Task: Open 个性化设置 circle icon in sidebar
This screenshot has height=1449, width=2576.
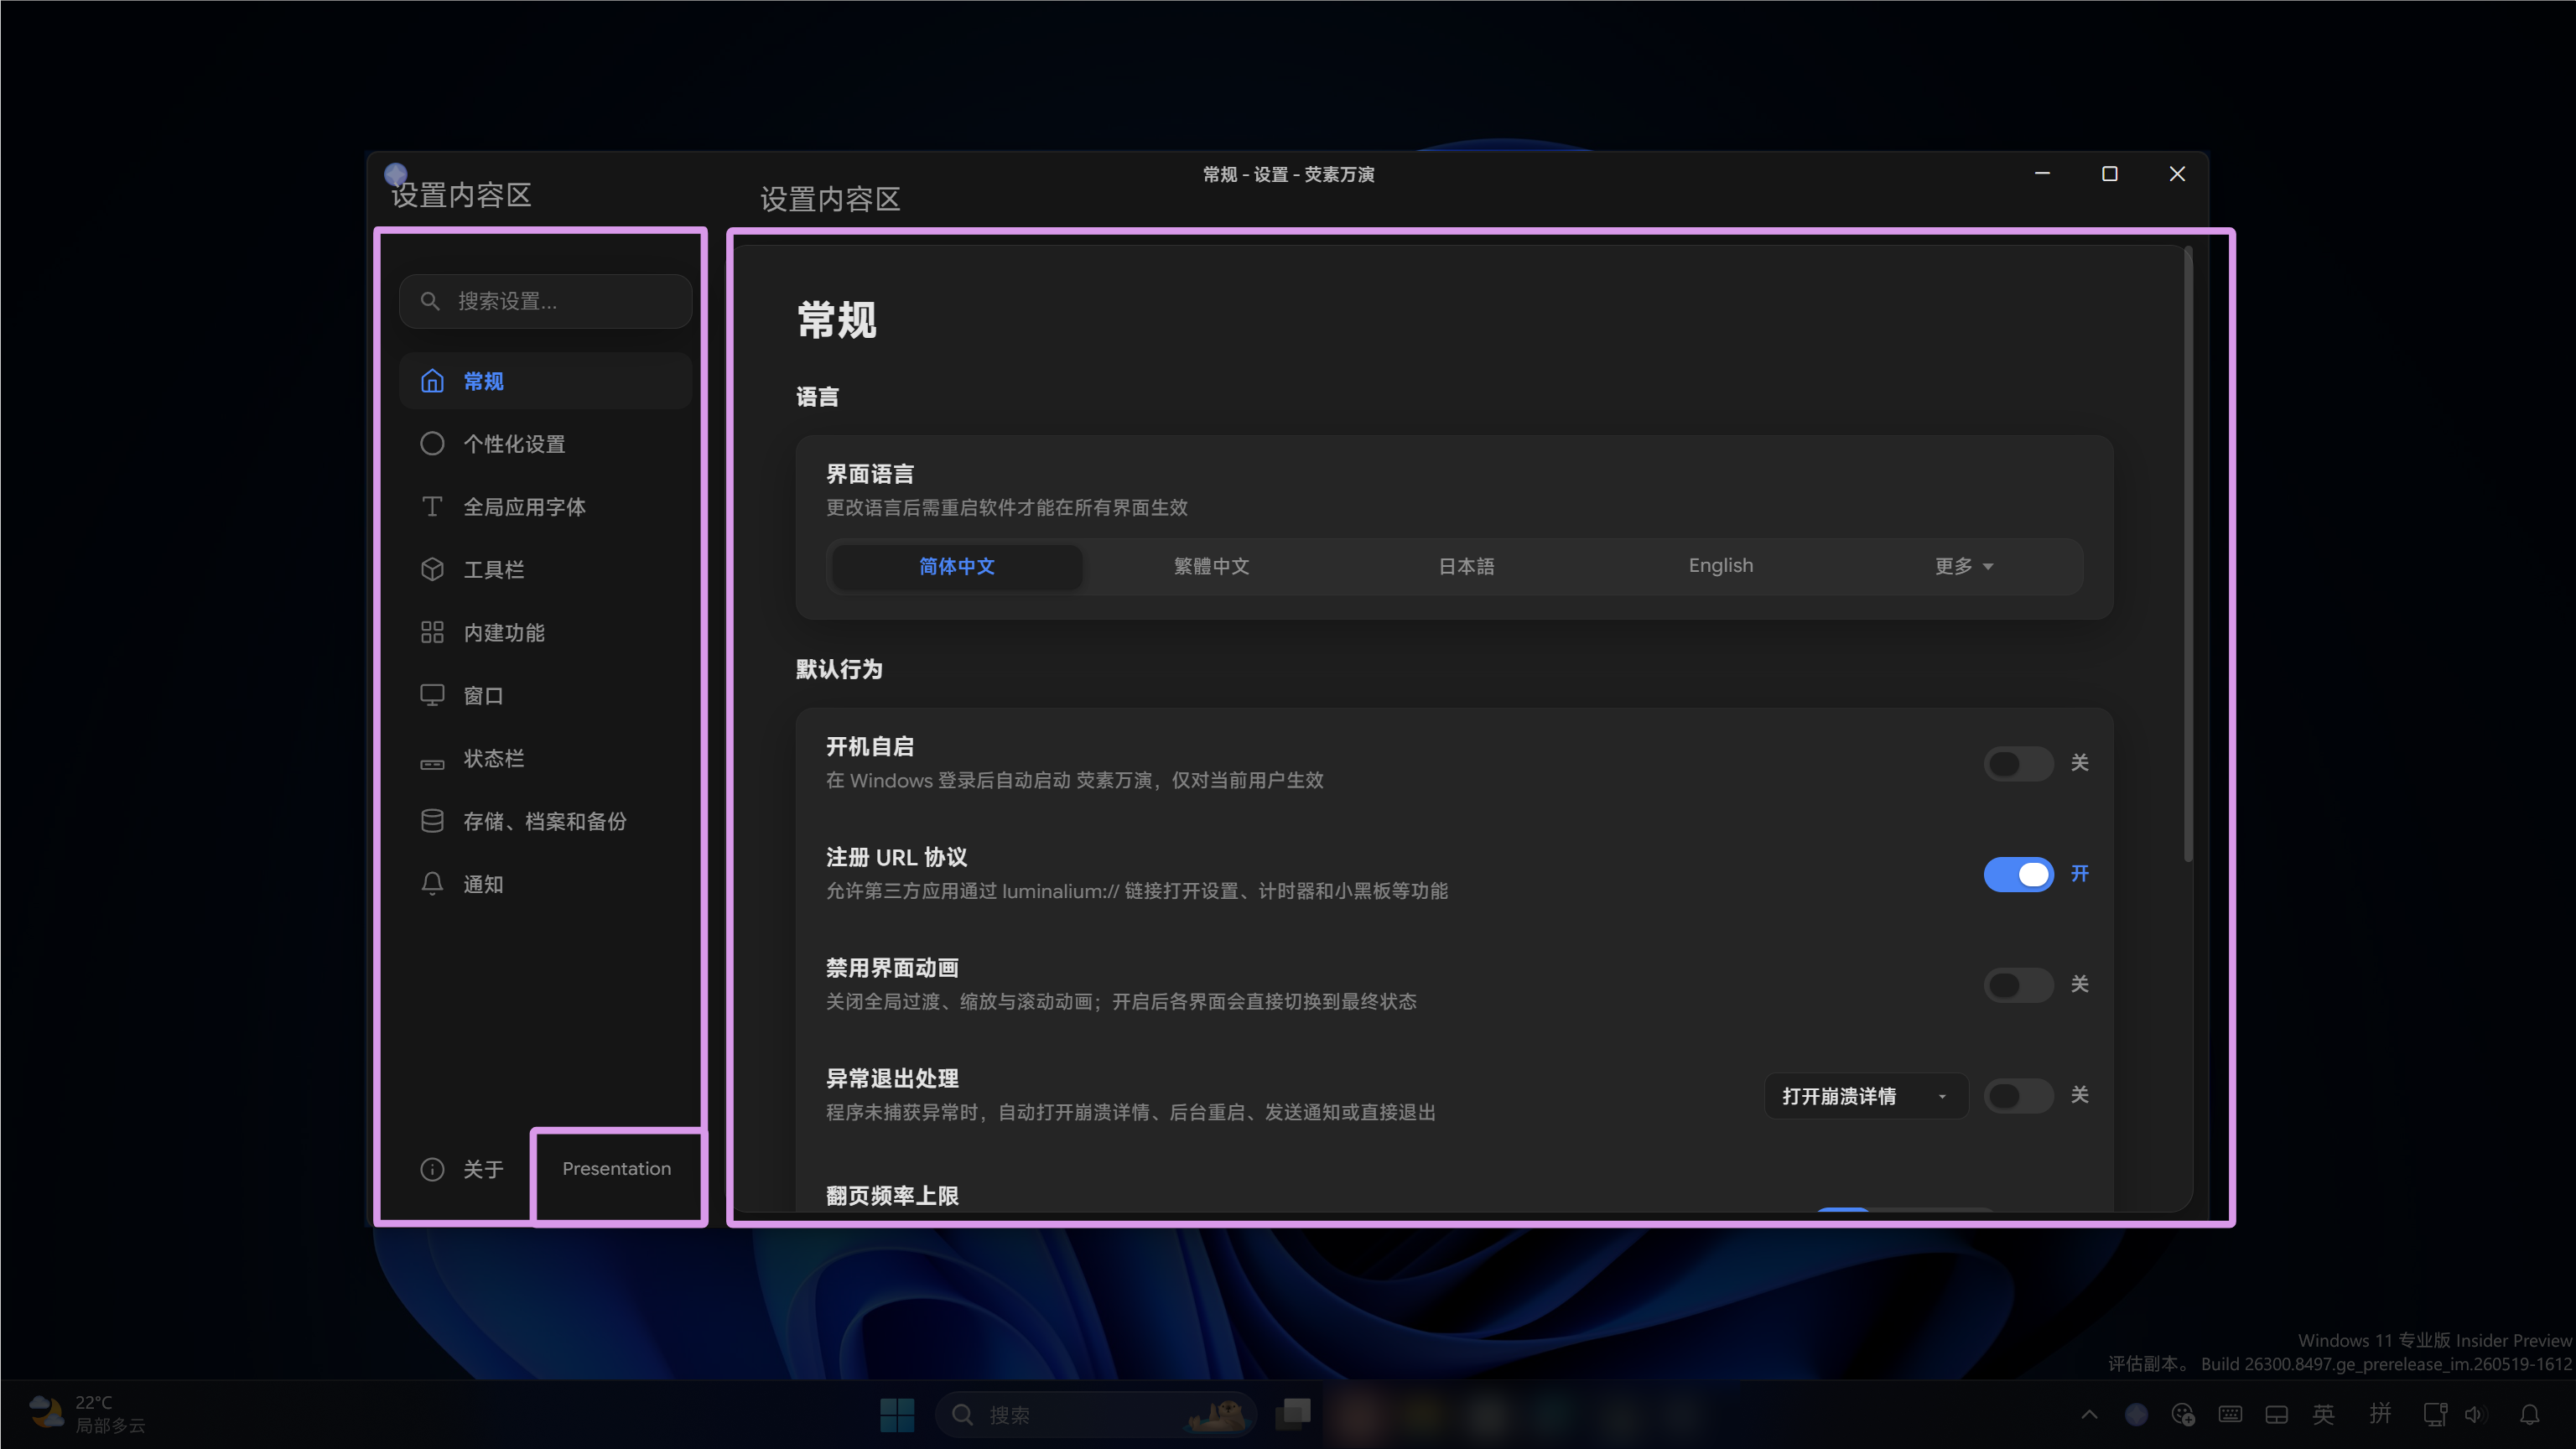Action: [x=432, y=444]
